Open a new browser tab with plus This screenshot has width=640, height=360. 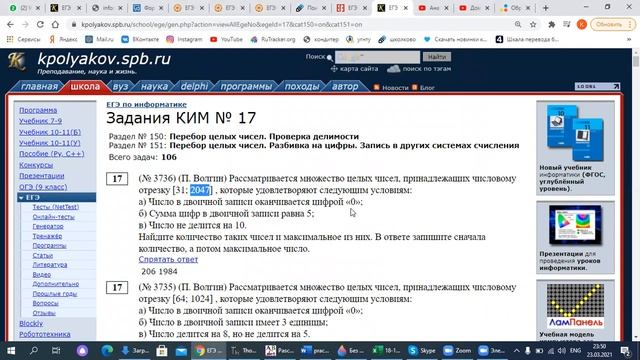tap(546, 8)
